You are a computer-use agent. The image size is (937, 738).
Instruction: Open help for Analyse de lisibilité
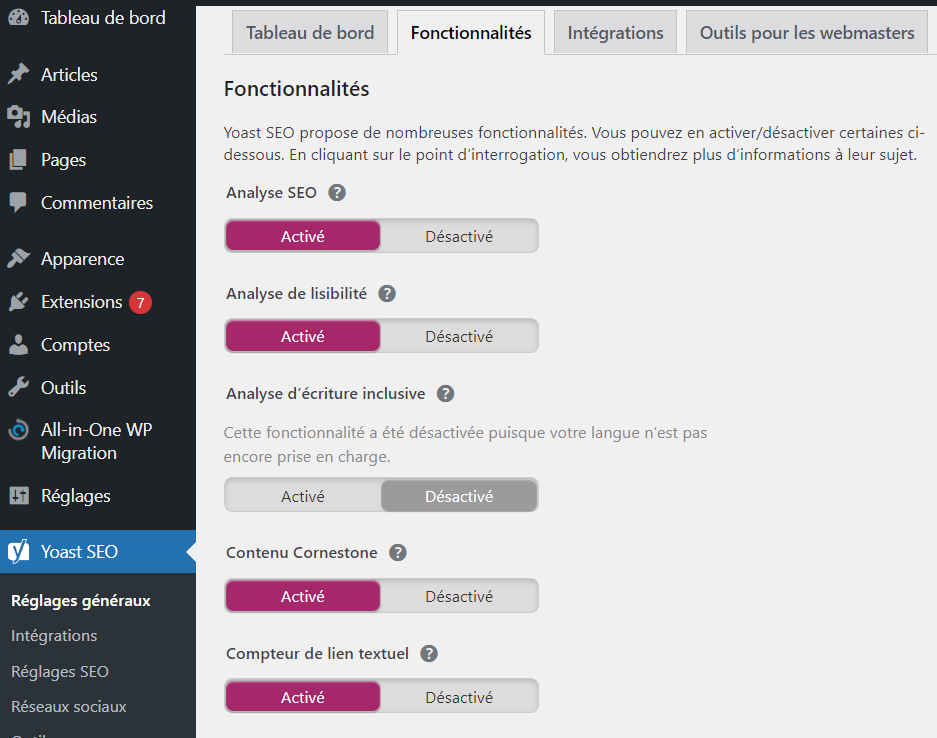pyautogui.click(x=387, y=294)
